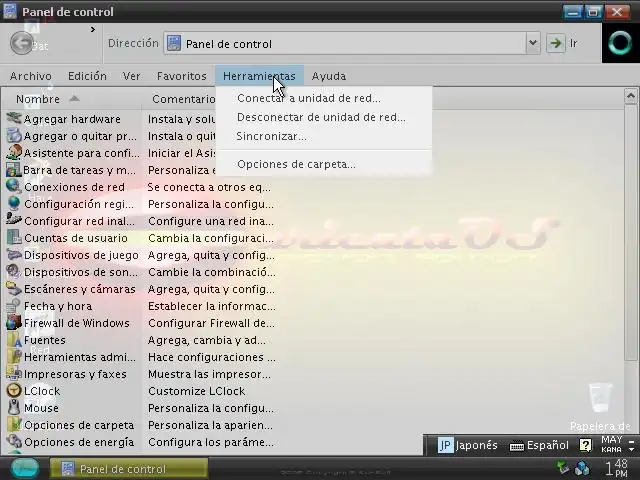This screenshot has height=480, width=640.
Task: Click 'Agrega, cambia y ad...' comment
Action: pyautogui.click(x=207, y=340)
